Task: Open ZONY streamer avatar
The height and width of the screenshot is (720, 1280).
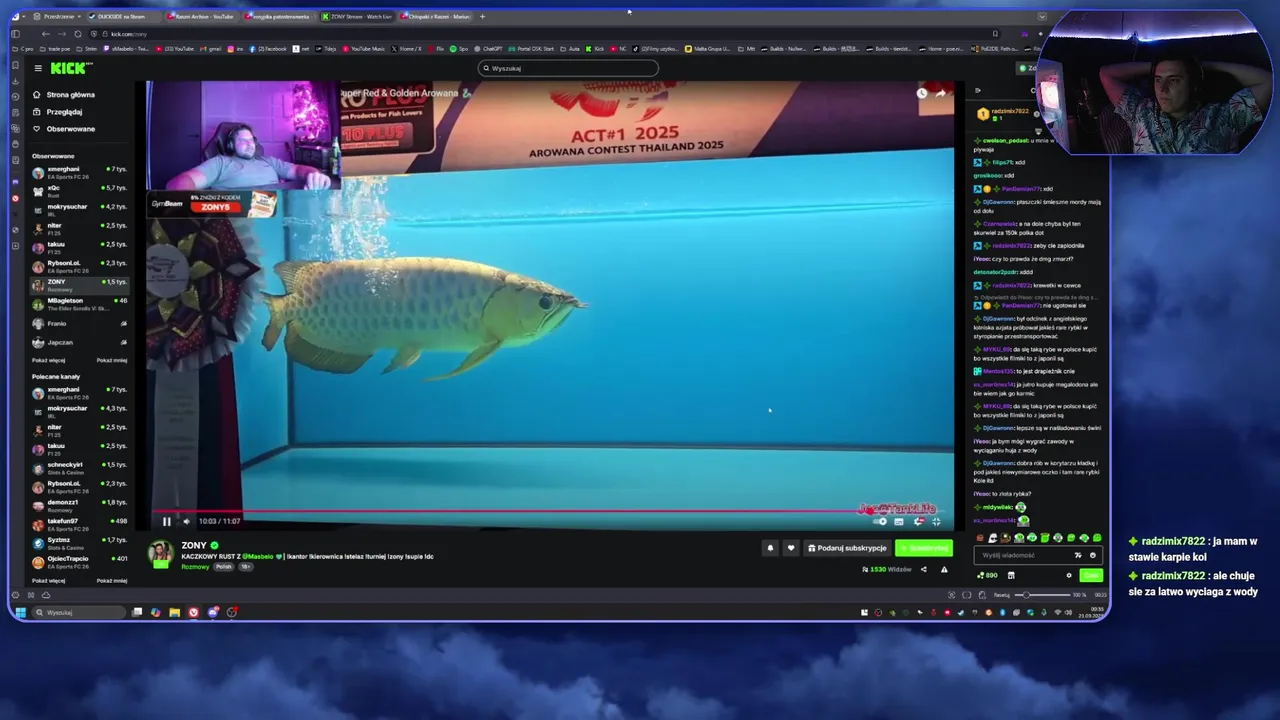Action: [x=160, y=554]
